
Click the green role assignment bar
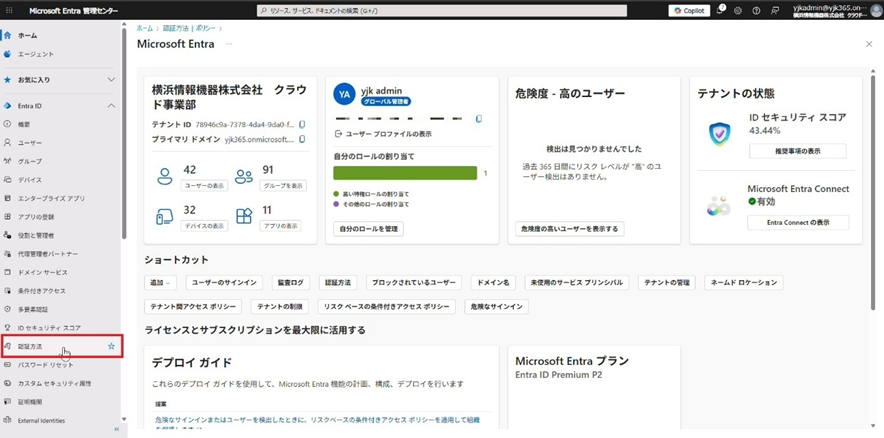click(405, 173)
